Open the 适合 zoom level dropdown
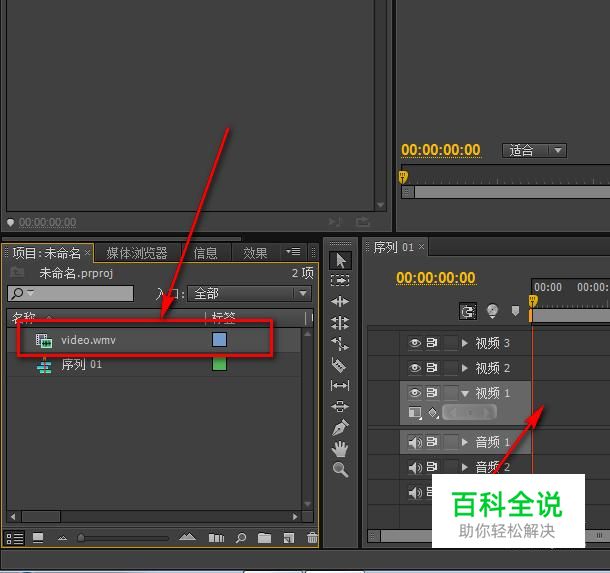 pos(534,150)
